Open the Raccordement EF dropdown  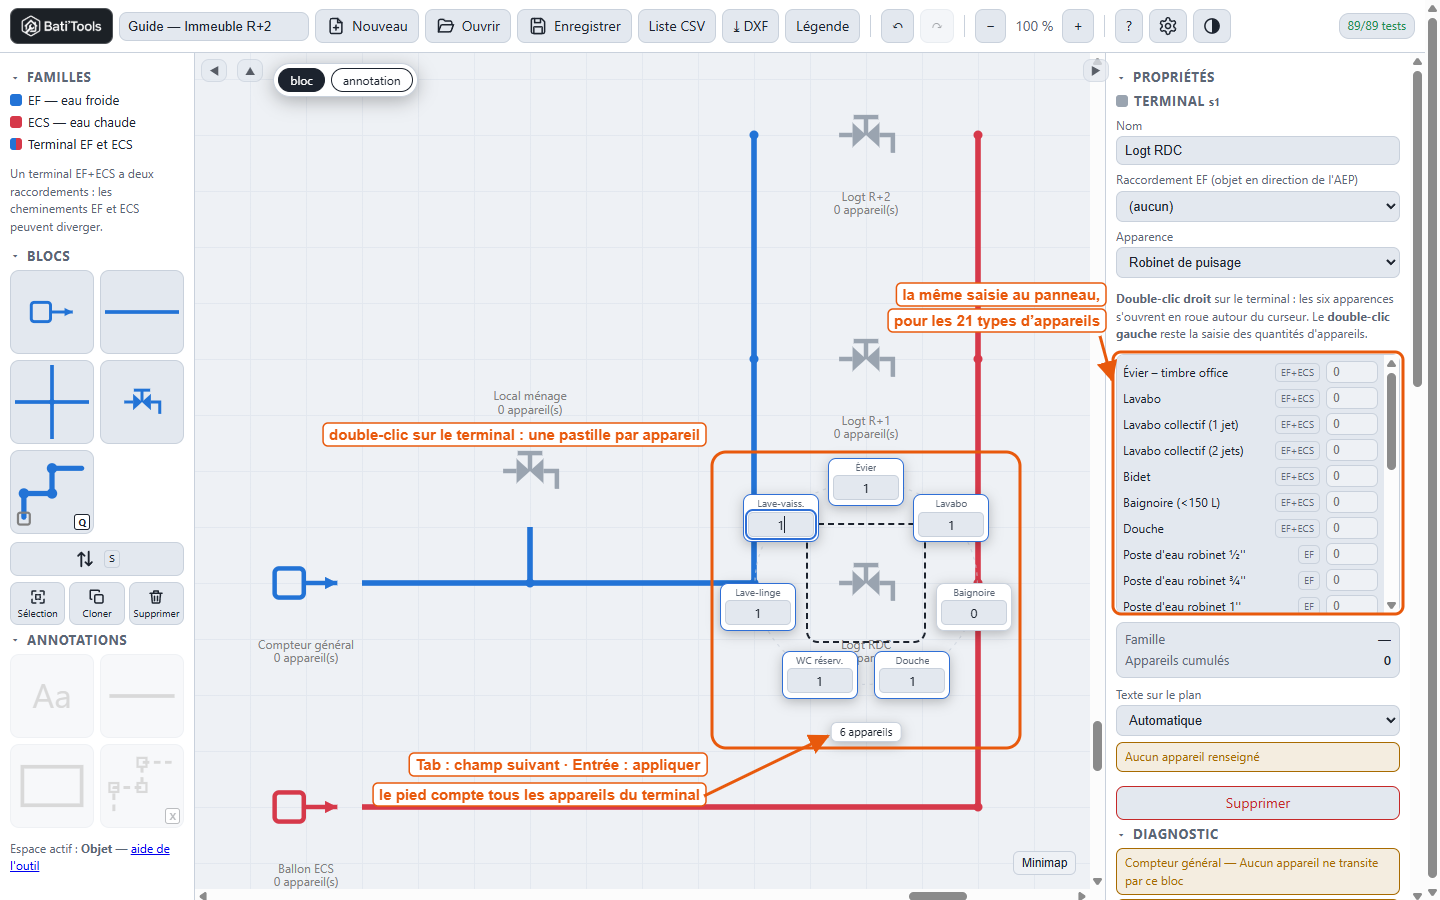click(x=1257, y=207)
